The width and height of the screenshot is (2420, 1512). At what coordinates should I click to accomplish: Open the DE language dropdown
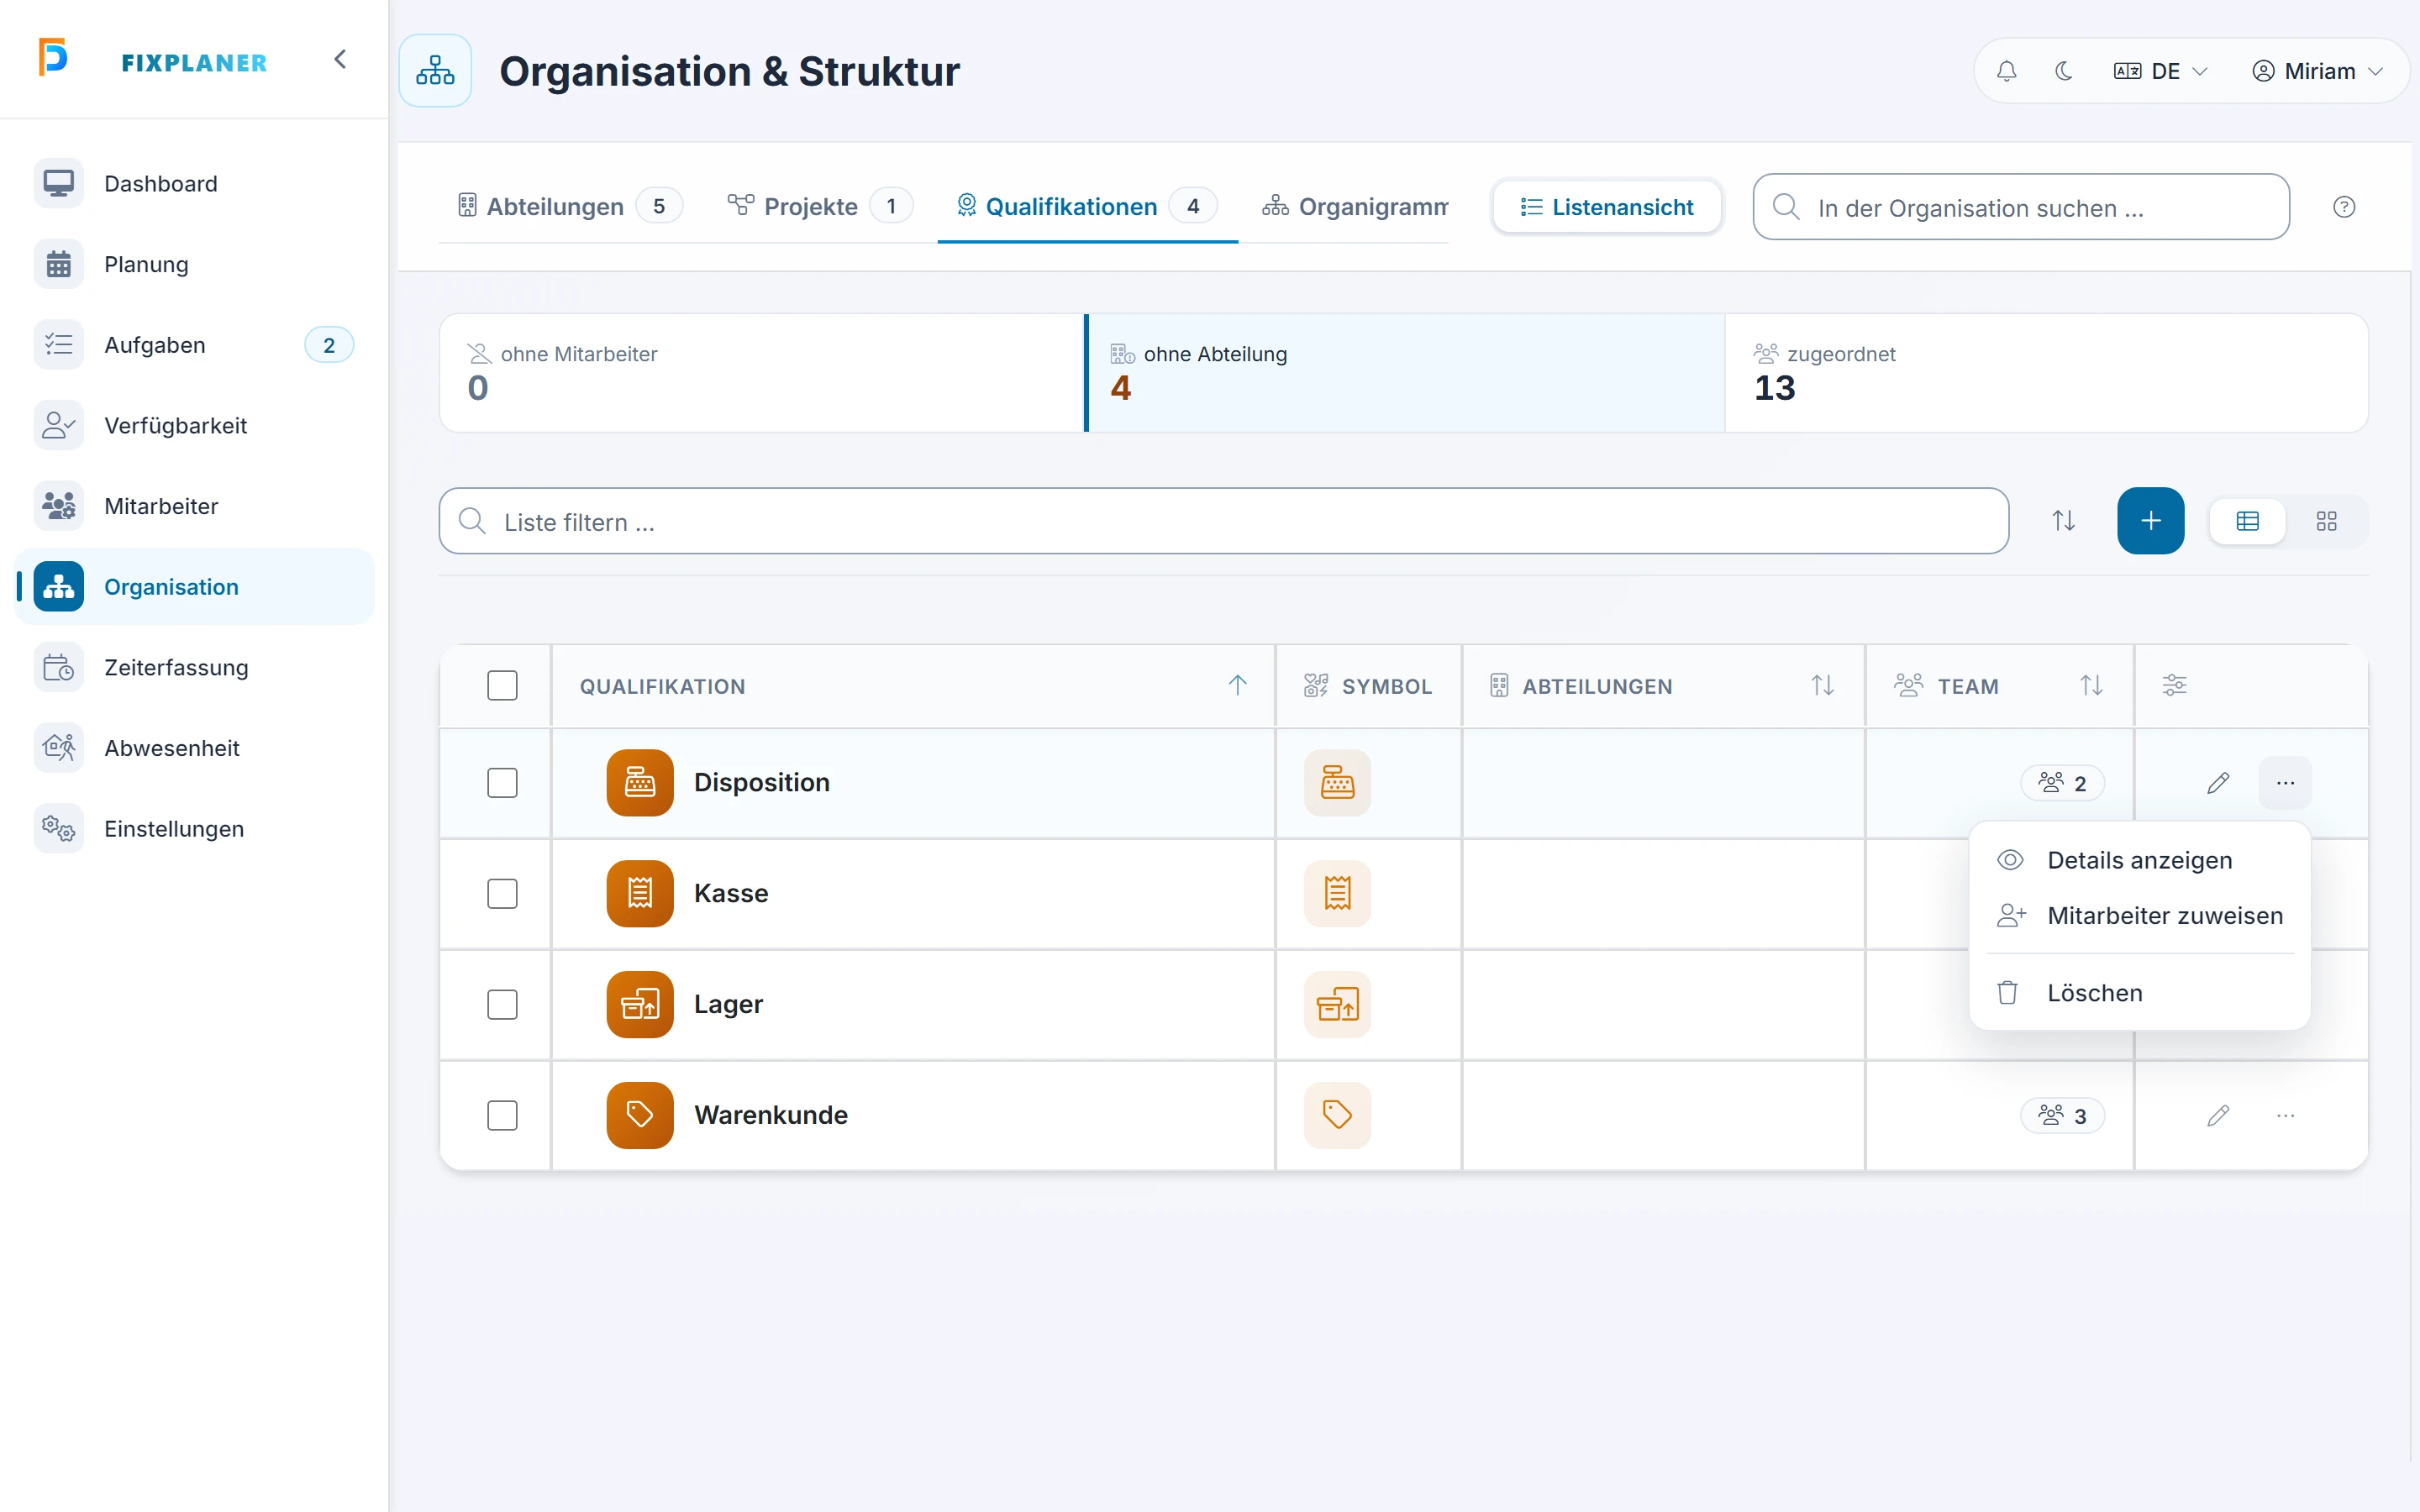(2160, 71)
